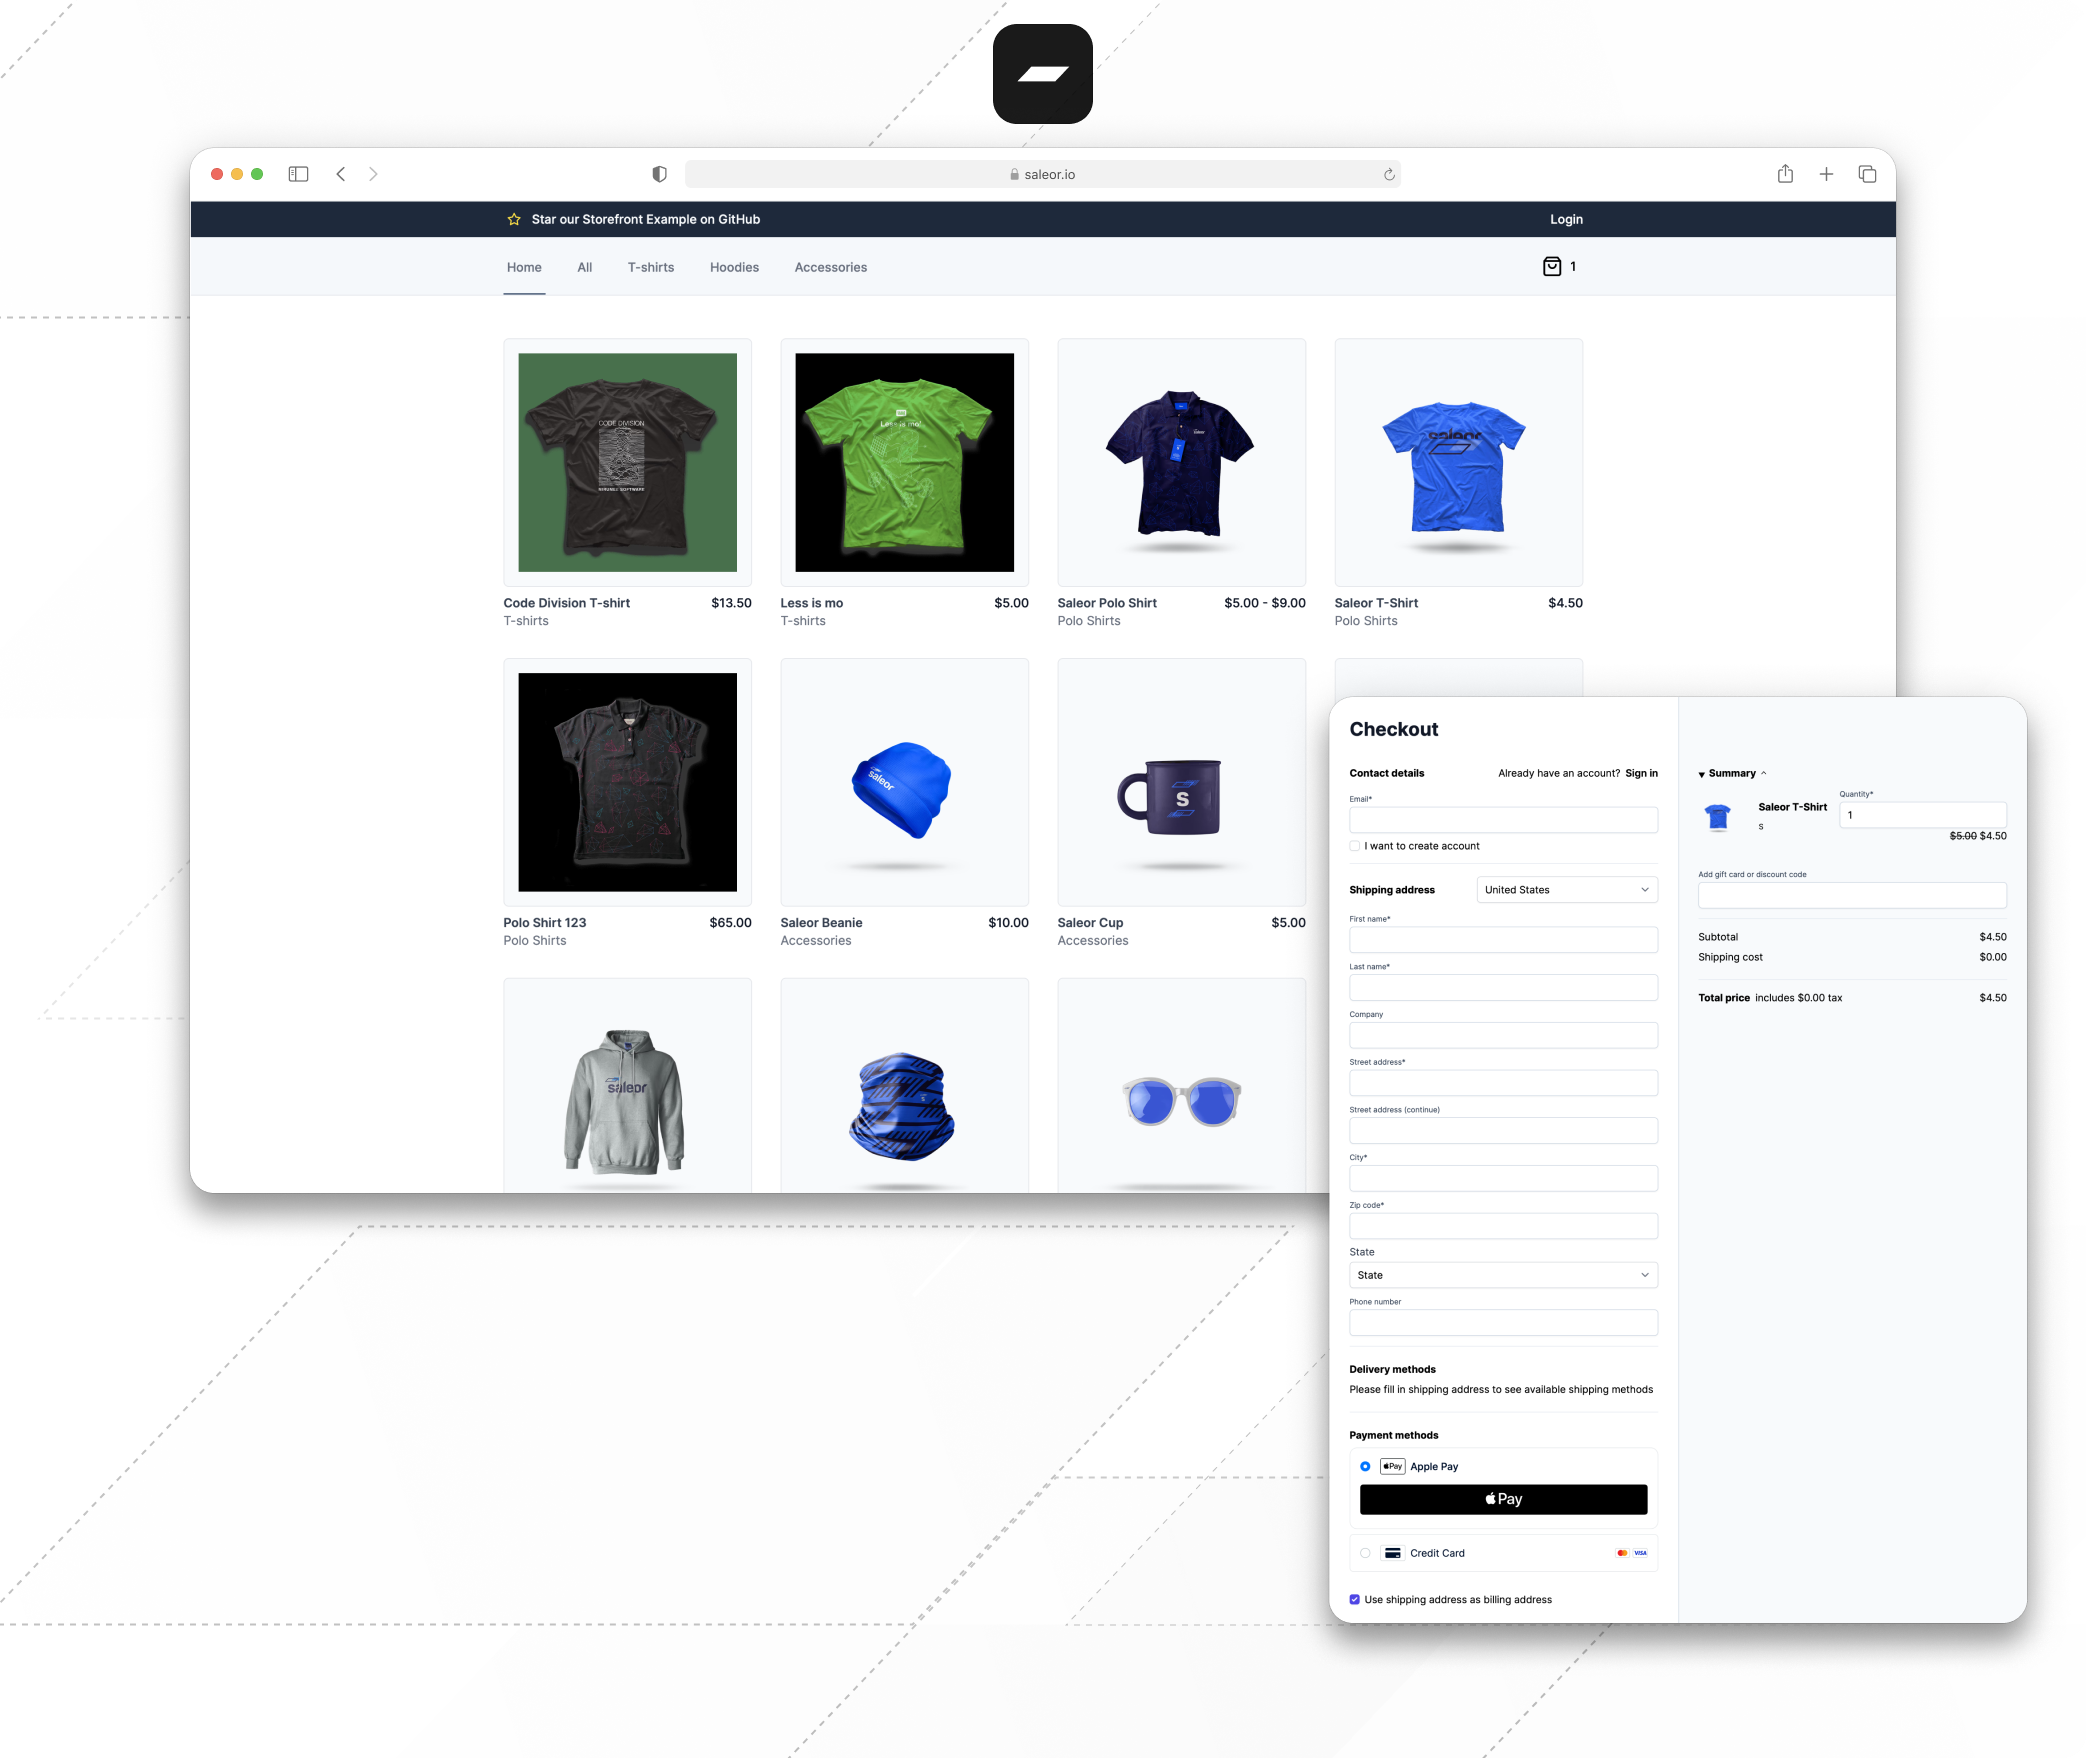Open the Polo Shirt 123 image
The width and height of the screenshot is (2086, 1758).
[627, 782]
